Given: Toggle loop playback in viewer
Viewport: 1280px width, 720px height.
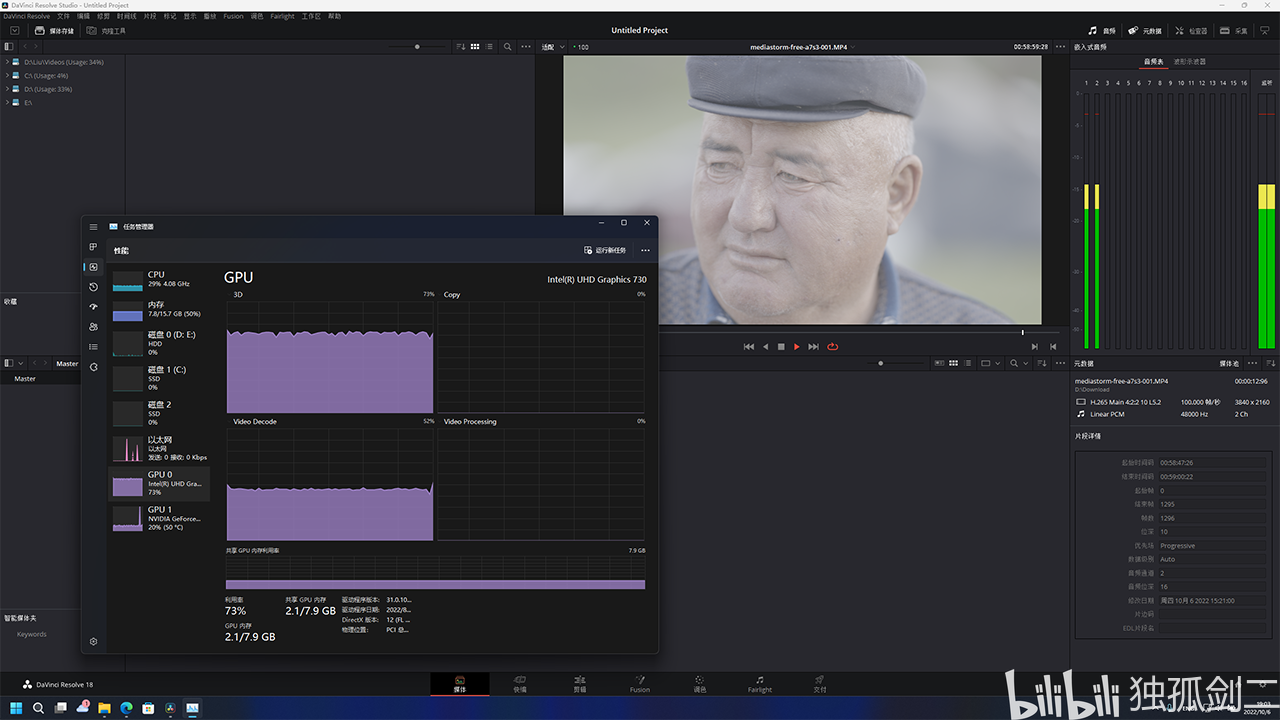Looking at the screenshot, I should (x=832, y=347).
